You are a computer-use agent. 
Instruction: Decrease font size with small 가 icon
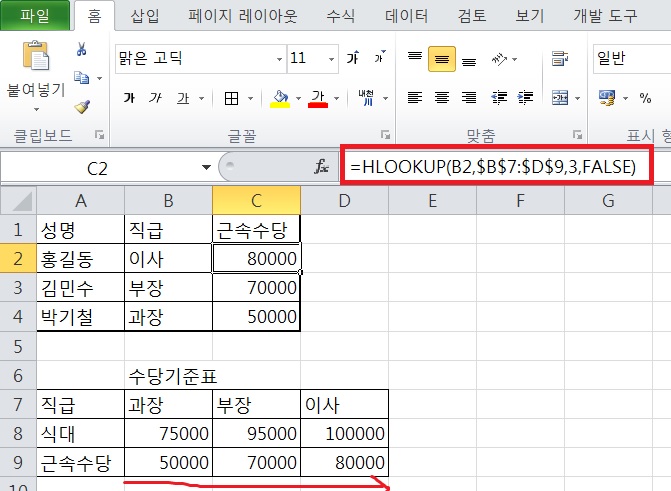click(x=380, y=57)
